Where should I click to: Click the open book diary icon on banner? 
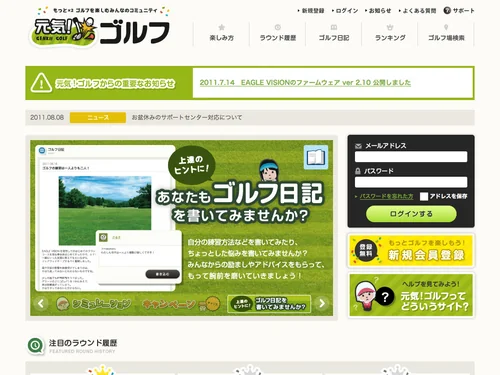pyautogui.click(x=316, y=157)
